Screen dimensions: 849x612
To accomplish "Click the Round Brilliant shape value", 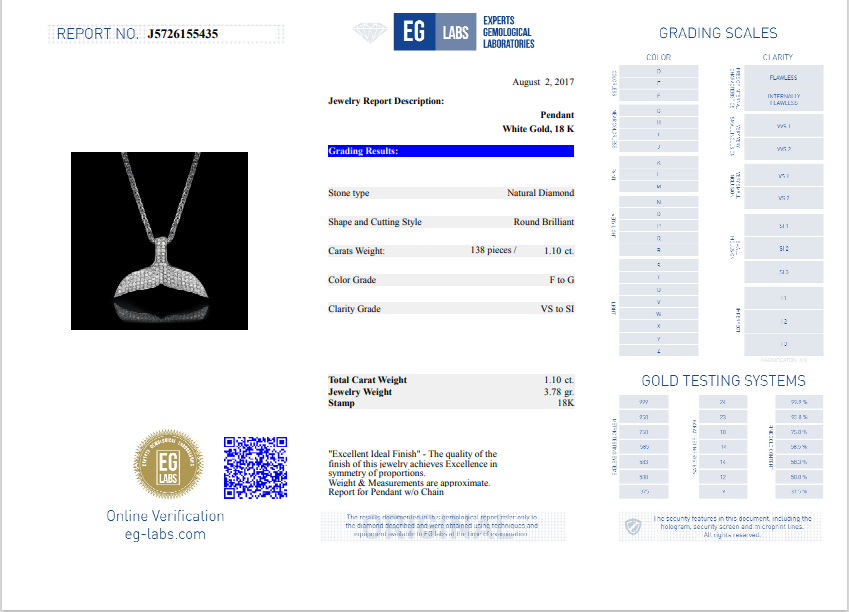I will click(x=543, y=222).
